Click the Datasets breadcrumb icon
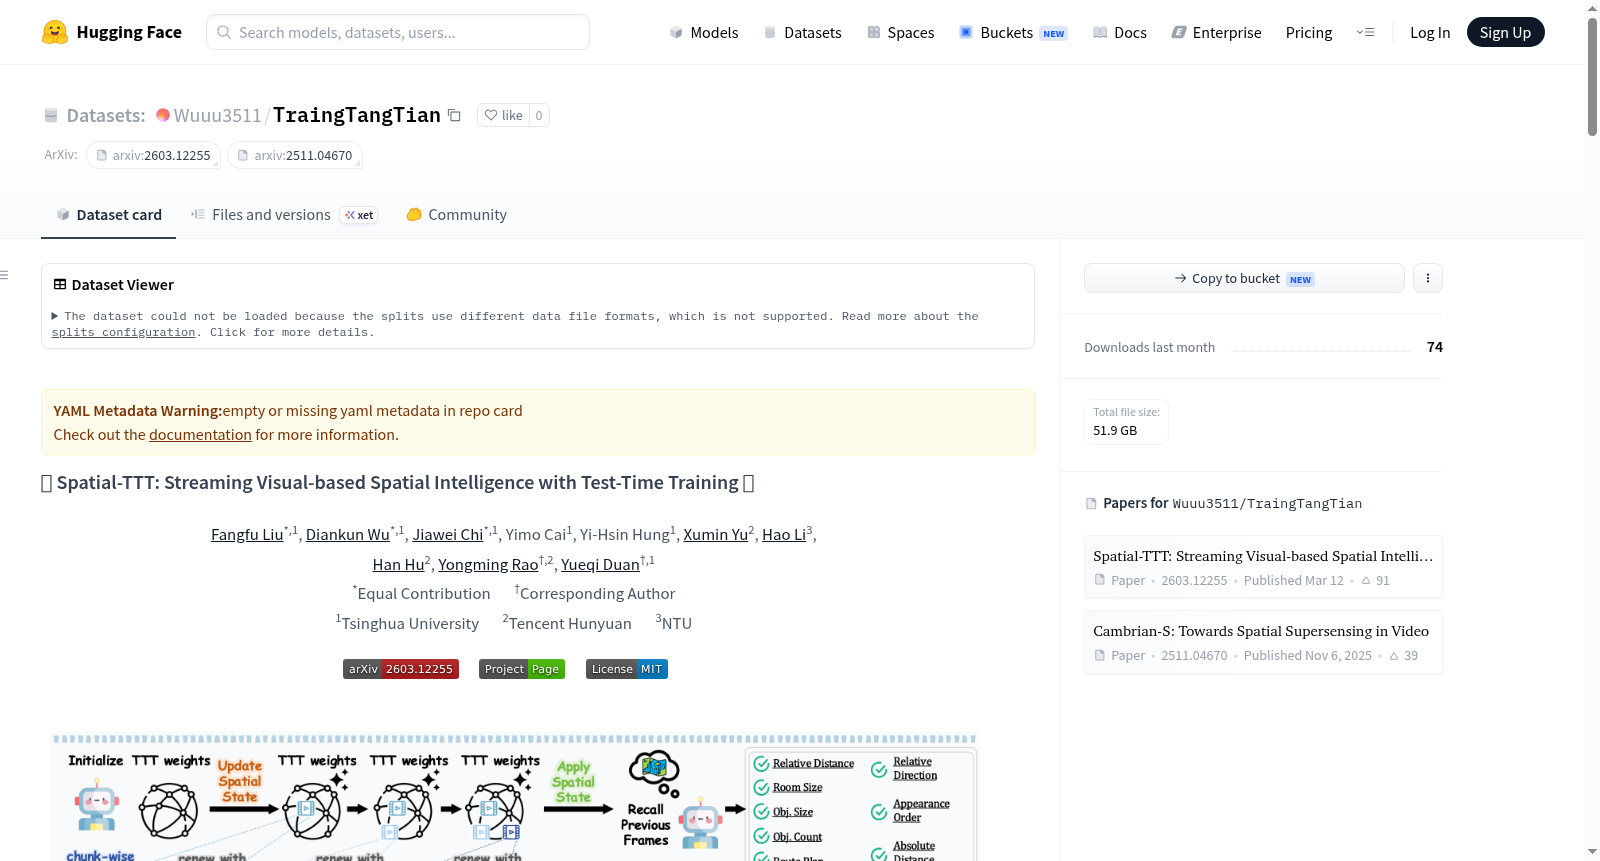1600x861 pixels. click(51, 116)
